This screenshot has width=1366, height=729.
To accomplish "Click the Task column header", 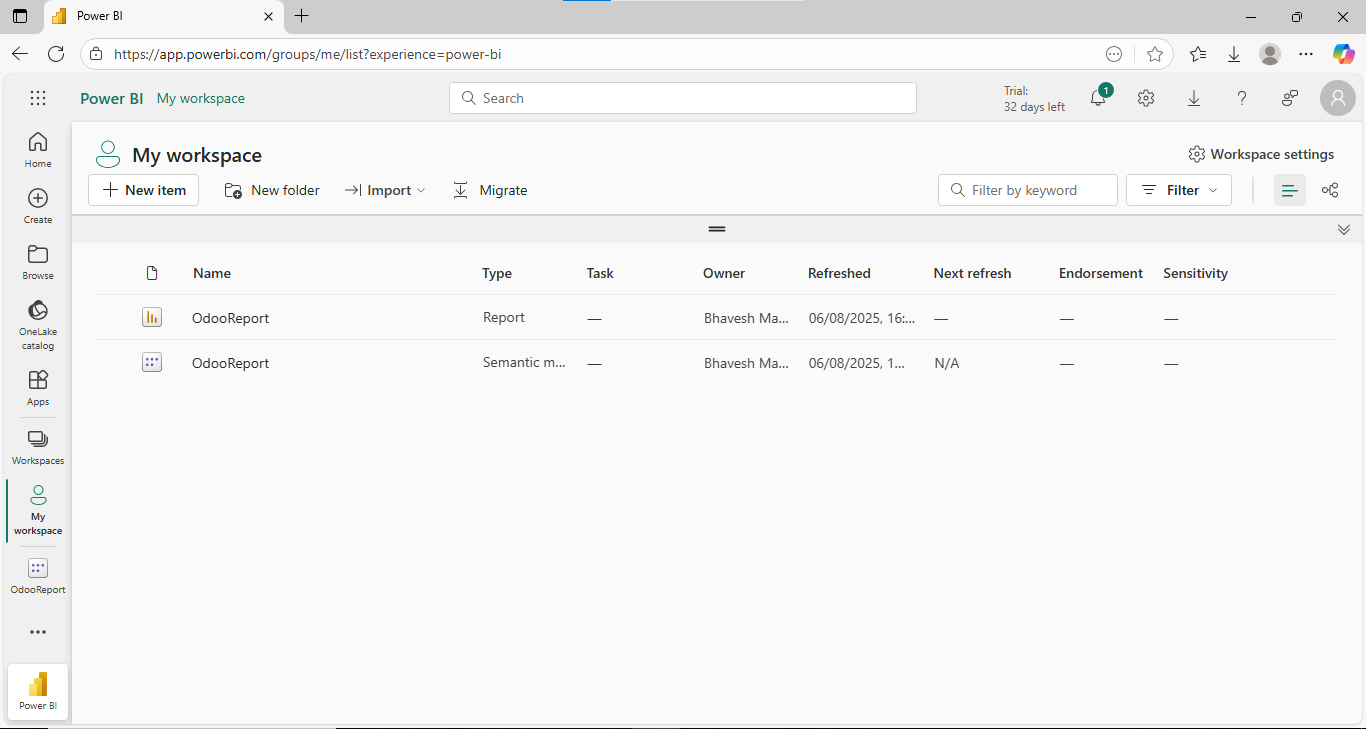I will click(x=600, y=273).
